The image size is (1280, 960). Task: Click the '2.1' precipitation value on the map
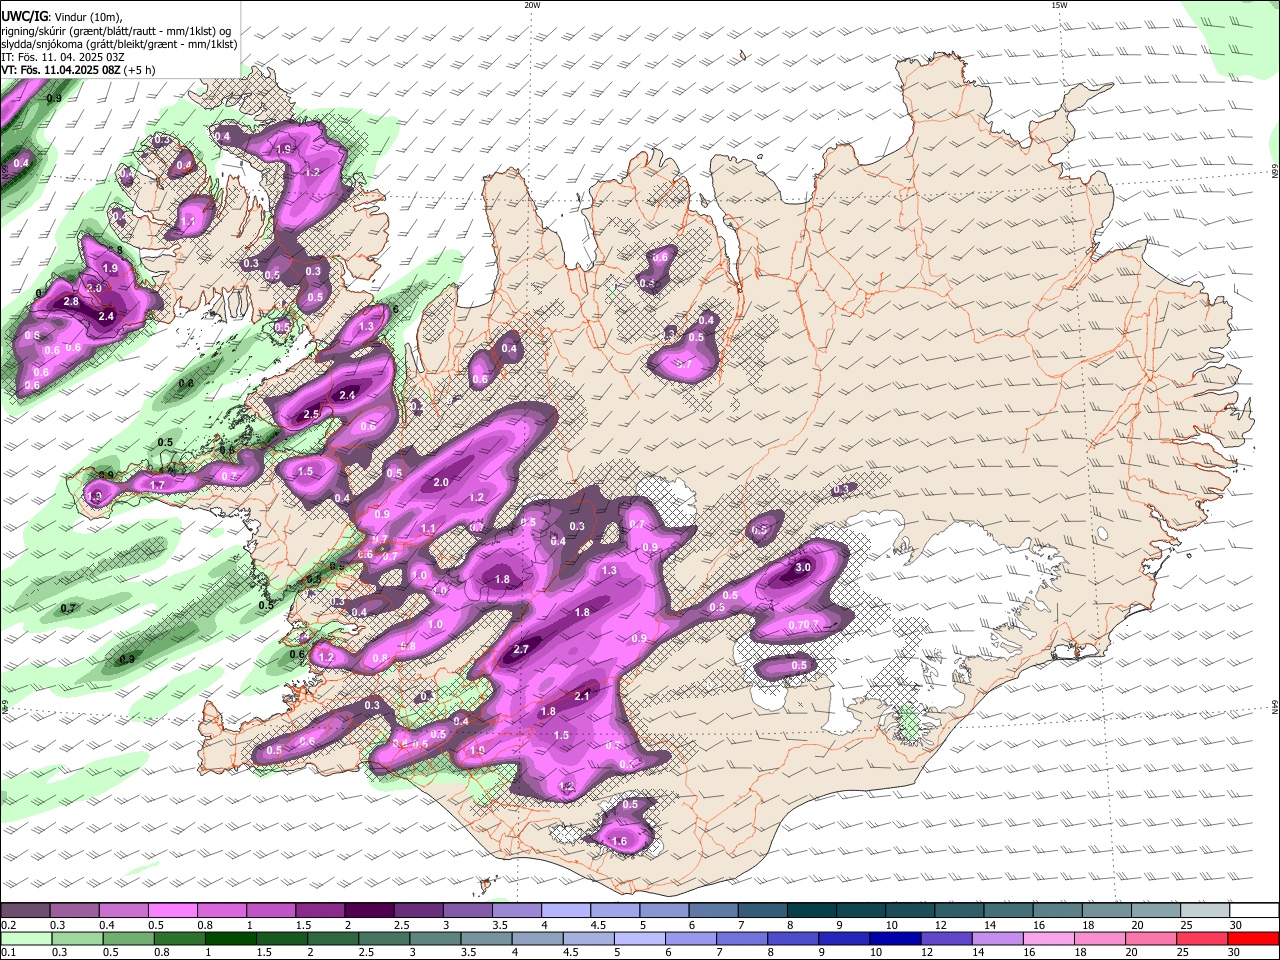pyautogui.click(x=582, y=696)
